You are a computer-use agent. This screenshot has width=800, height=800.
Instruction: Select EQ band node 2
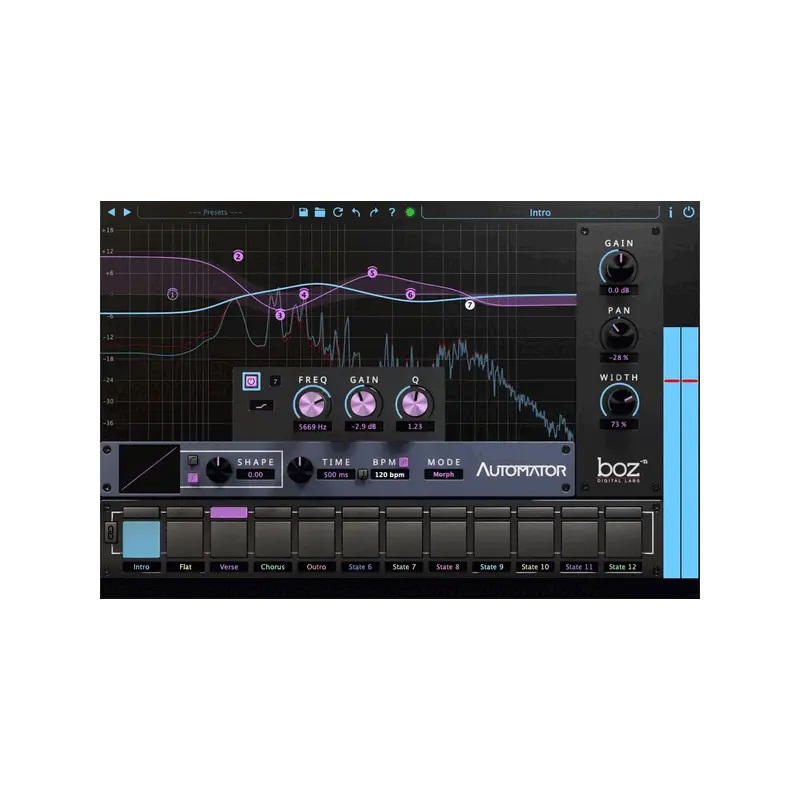(238, 256)
